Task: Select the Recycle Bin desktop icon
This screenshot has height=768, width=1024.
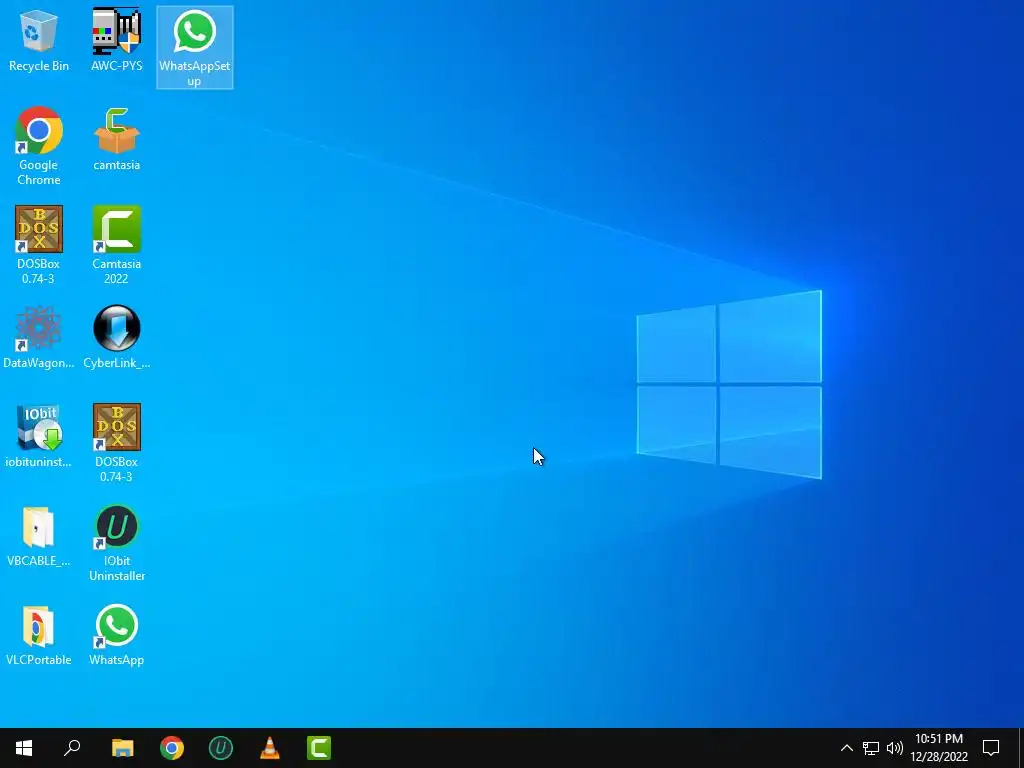Action: point(39,40)
